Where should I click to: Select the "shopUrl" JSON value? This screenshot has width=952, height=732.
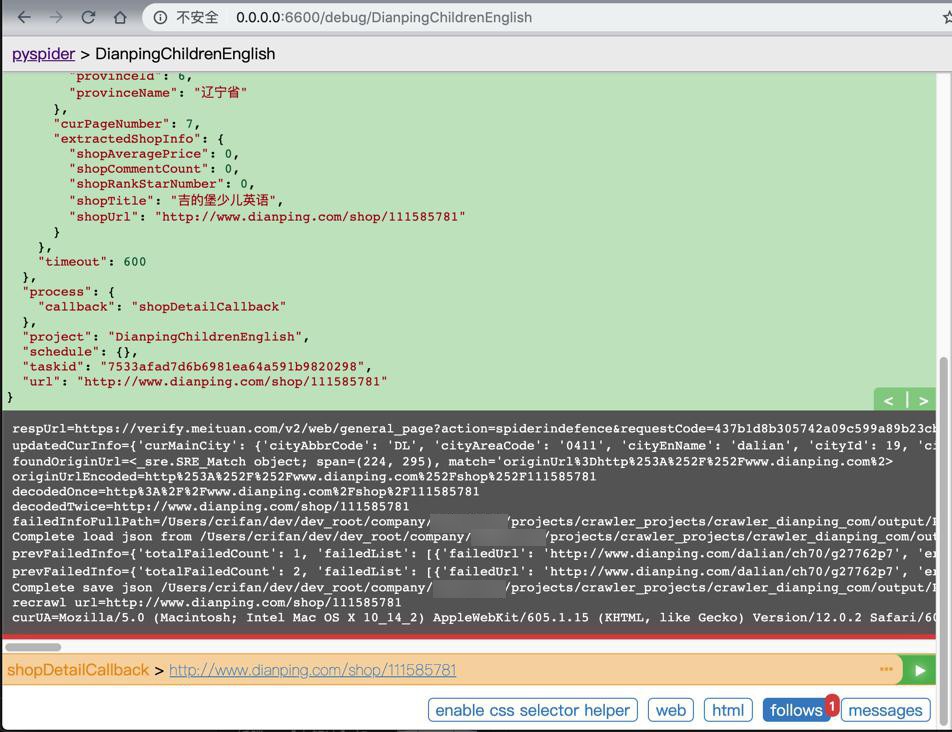310,217
